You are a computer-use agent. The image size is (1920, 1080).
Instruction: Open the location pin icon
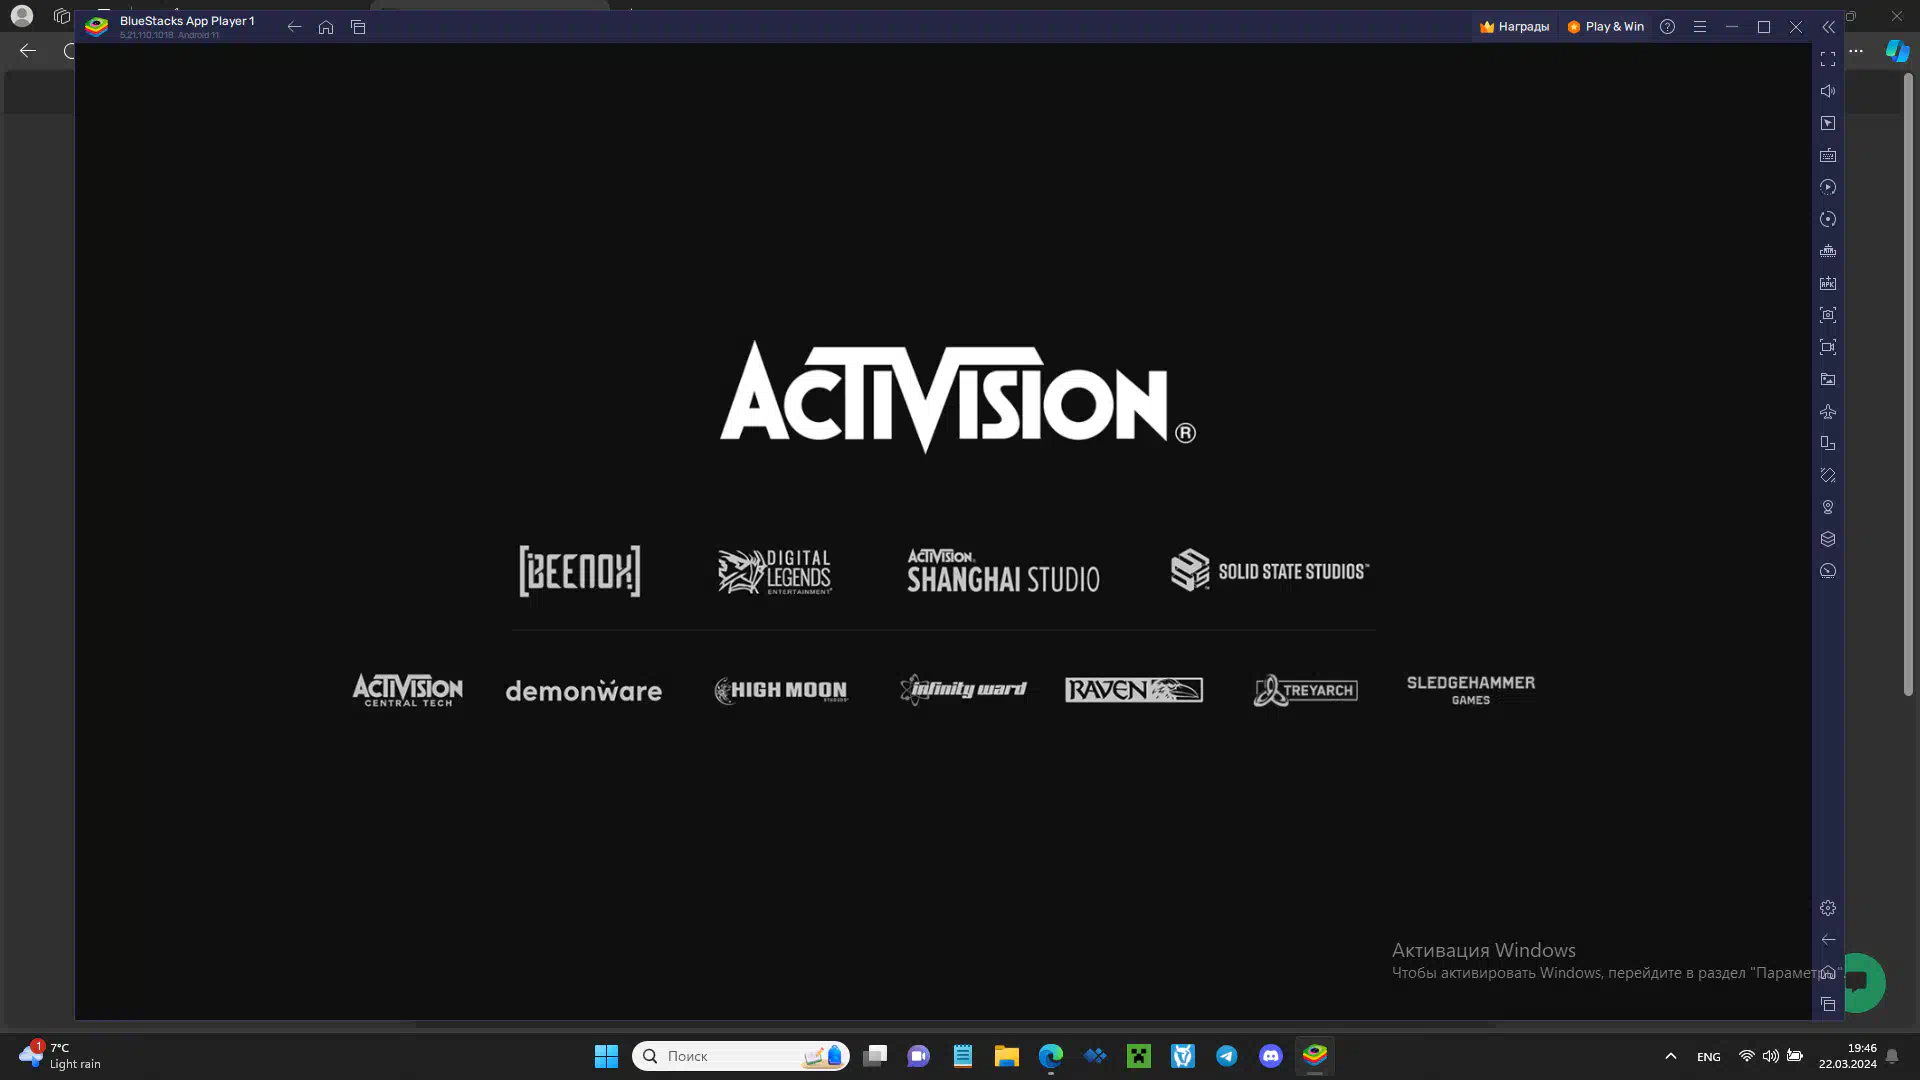pyautogui.click(x=1828, y=507)
